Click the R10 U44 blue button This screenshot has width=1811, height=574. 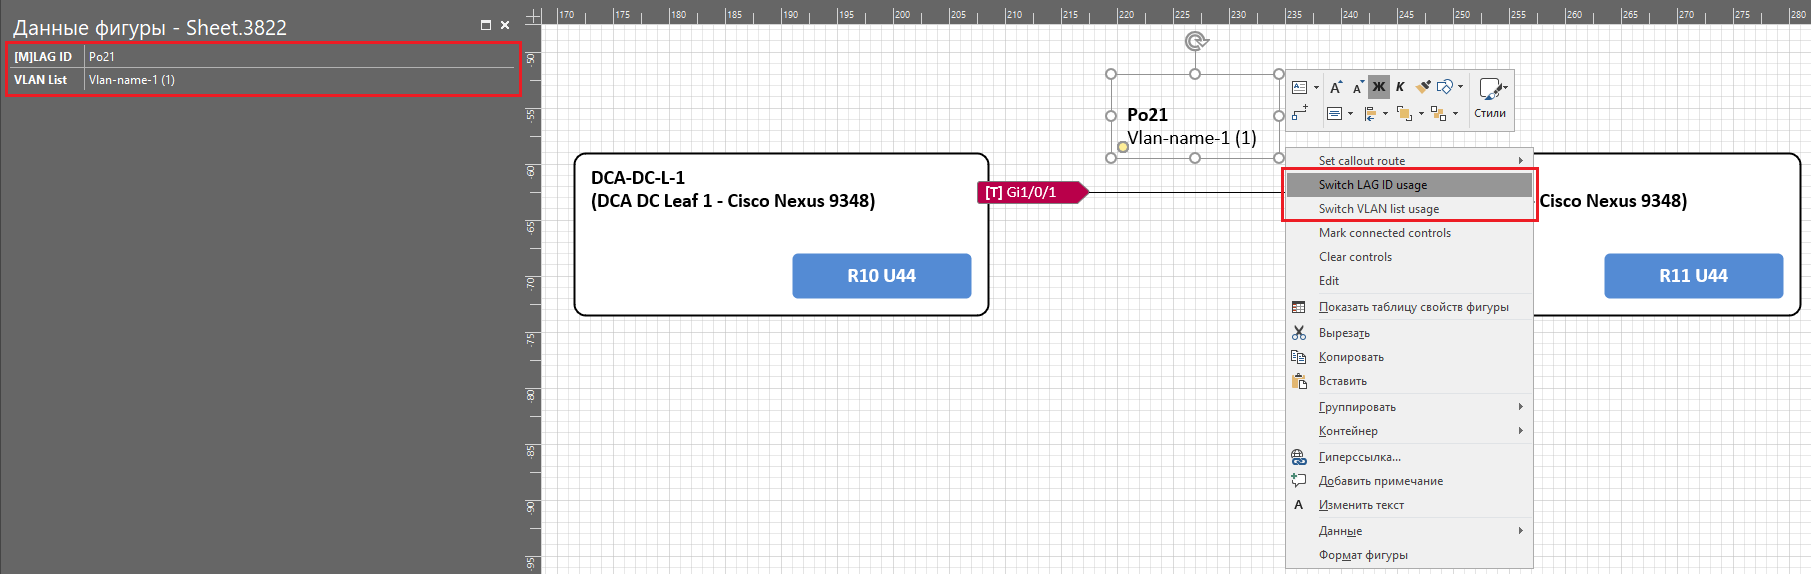pyautogui.click(x=881, y=276)
